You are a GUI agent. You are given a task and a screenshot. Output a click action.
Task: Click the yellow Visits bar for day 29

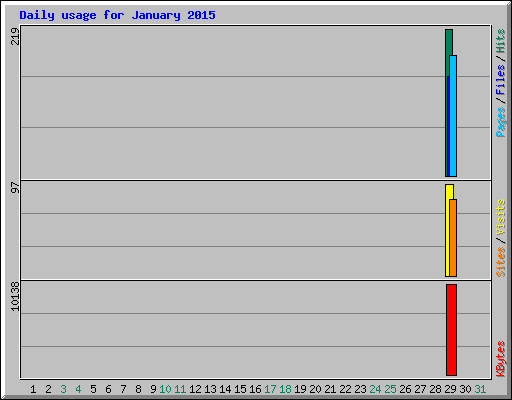click(448, 230)
